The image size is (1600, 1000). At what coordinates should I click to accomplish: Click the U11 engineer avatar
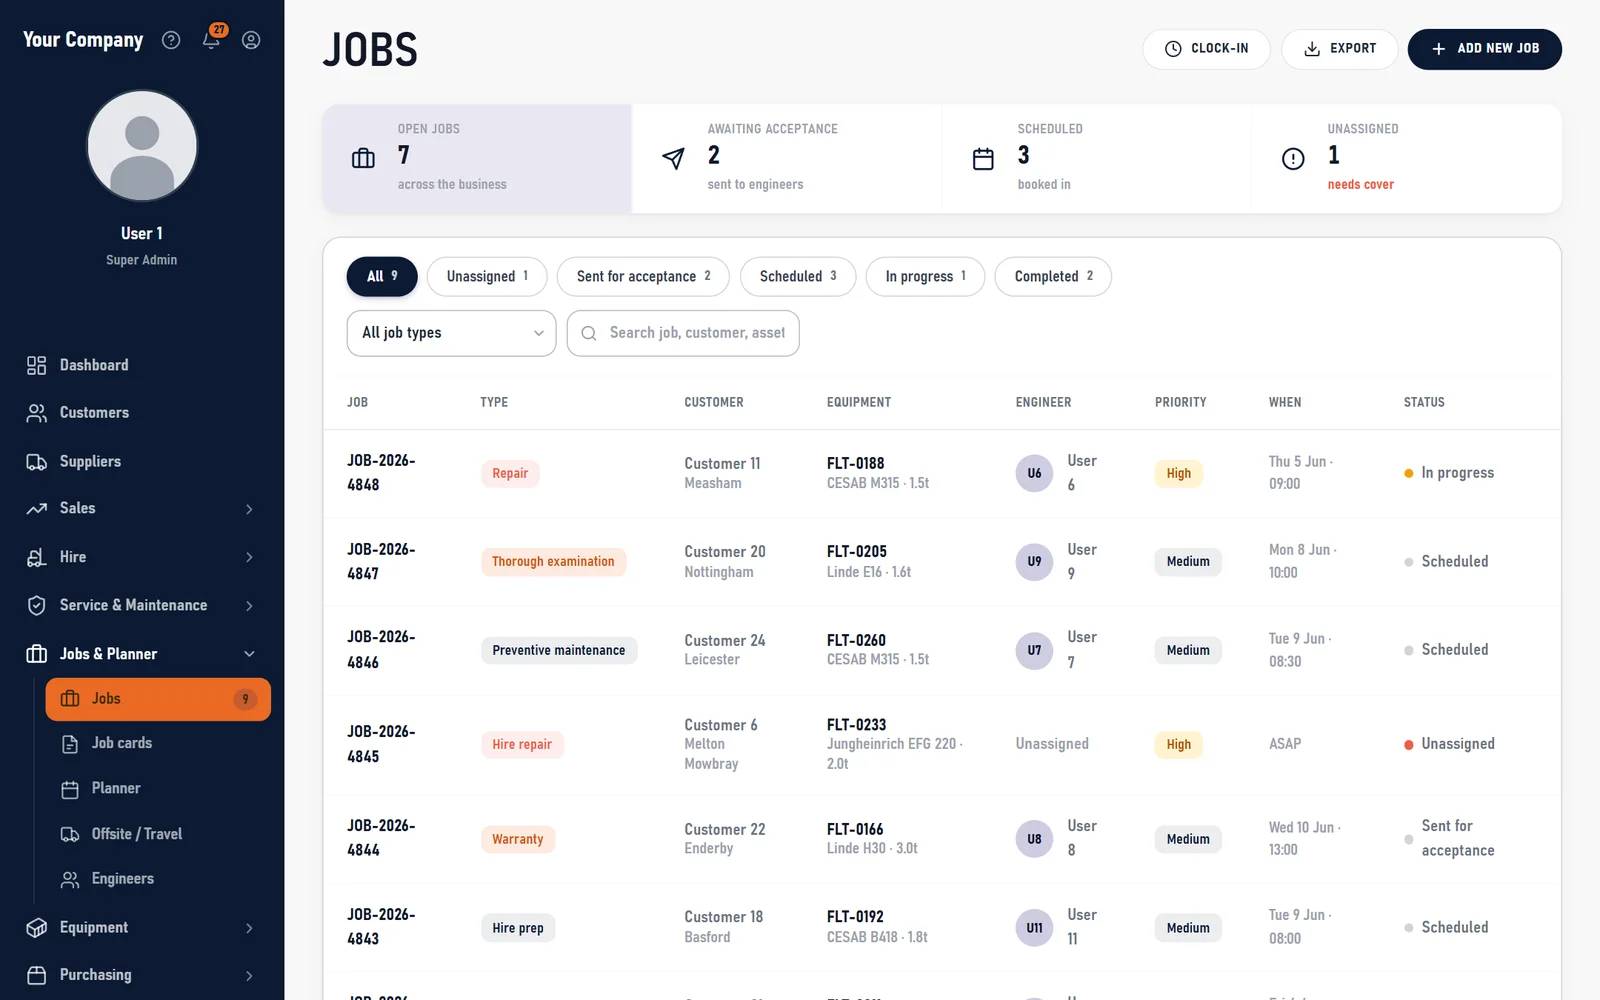tap(1034, 928)
